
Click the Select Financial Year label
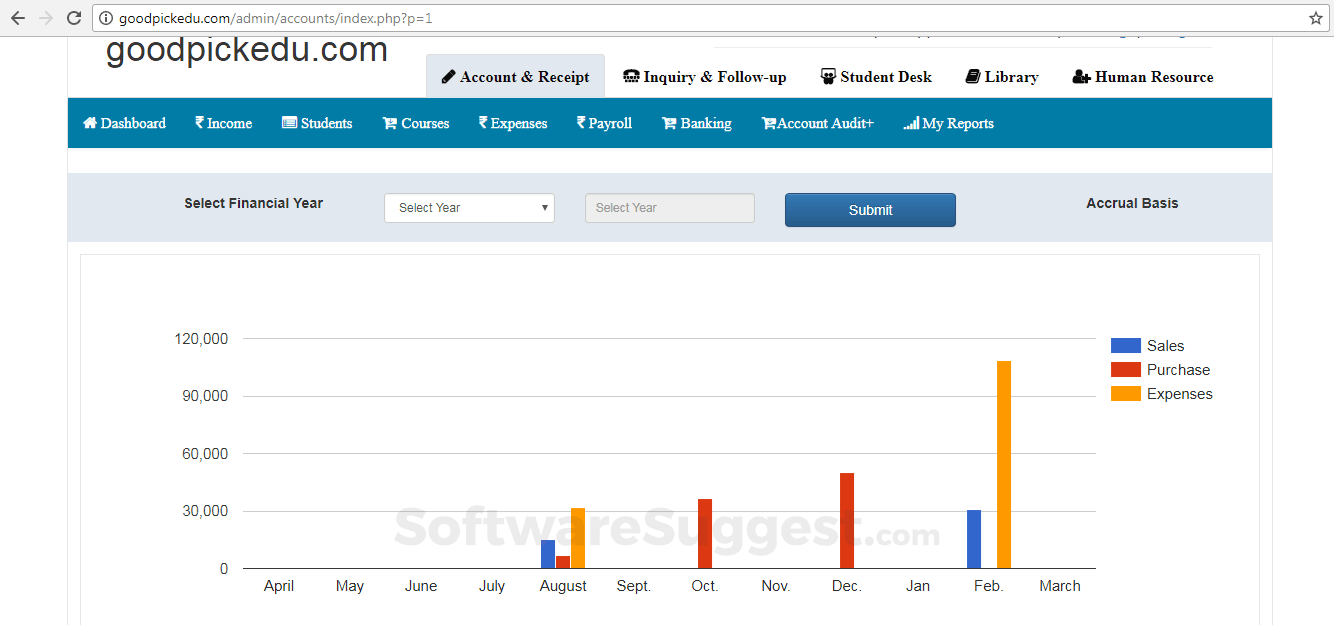(254, 203)
